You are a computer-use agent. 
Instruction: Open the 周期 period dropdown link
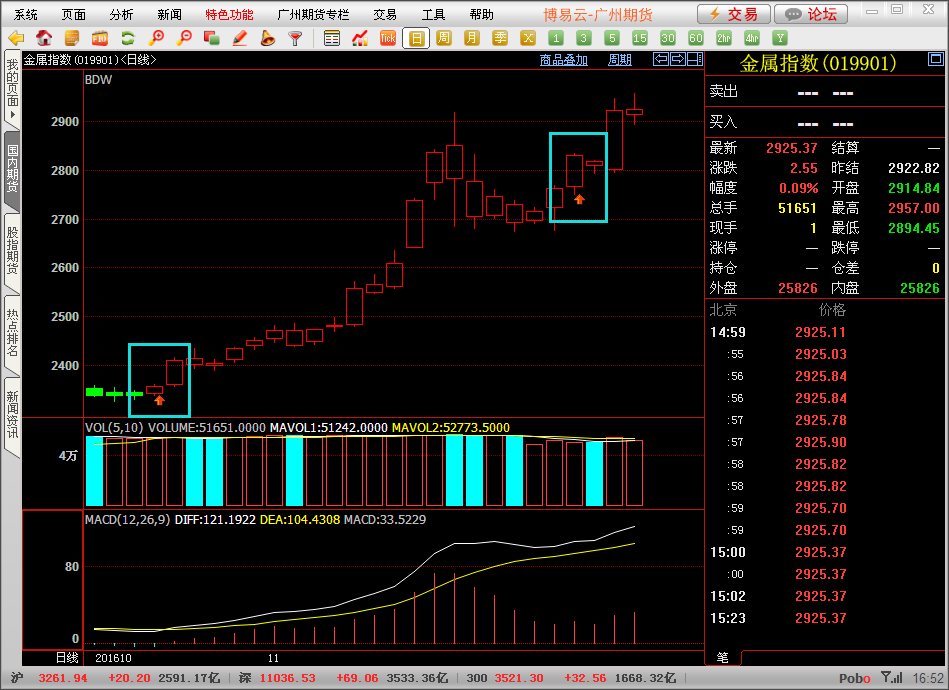tap(620, 60)
